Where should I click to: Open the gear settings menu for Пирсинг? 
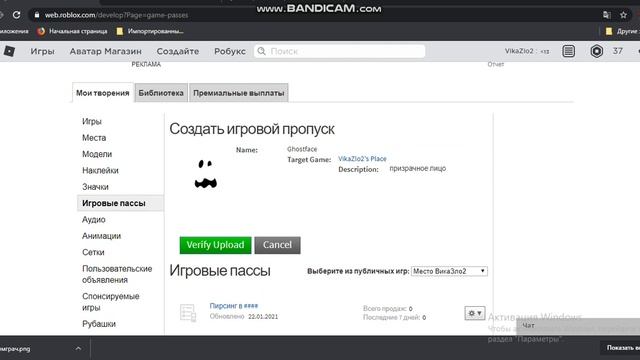pos(475,313)
